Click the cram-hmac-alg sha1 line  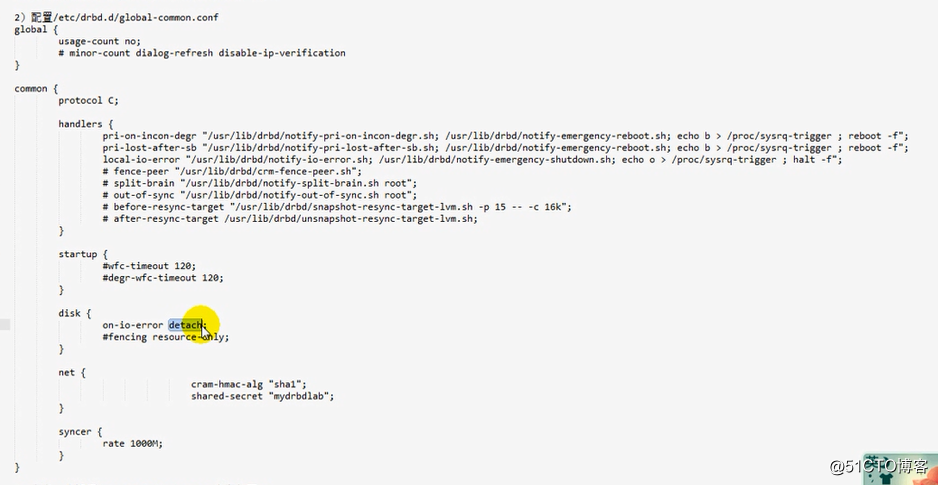coord(249,385)
